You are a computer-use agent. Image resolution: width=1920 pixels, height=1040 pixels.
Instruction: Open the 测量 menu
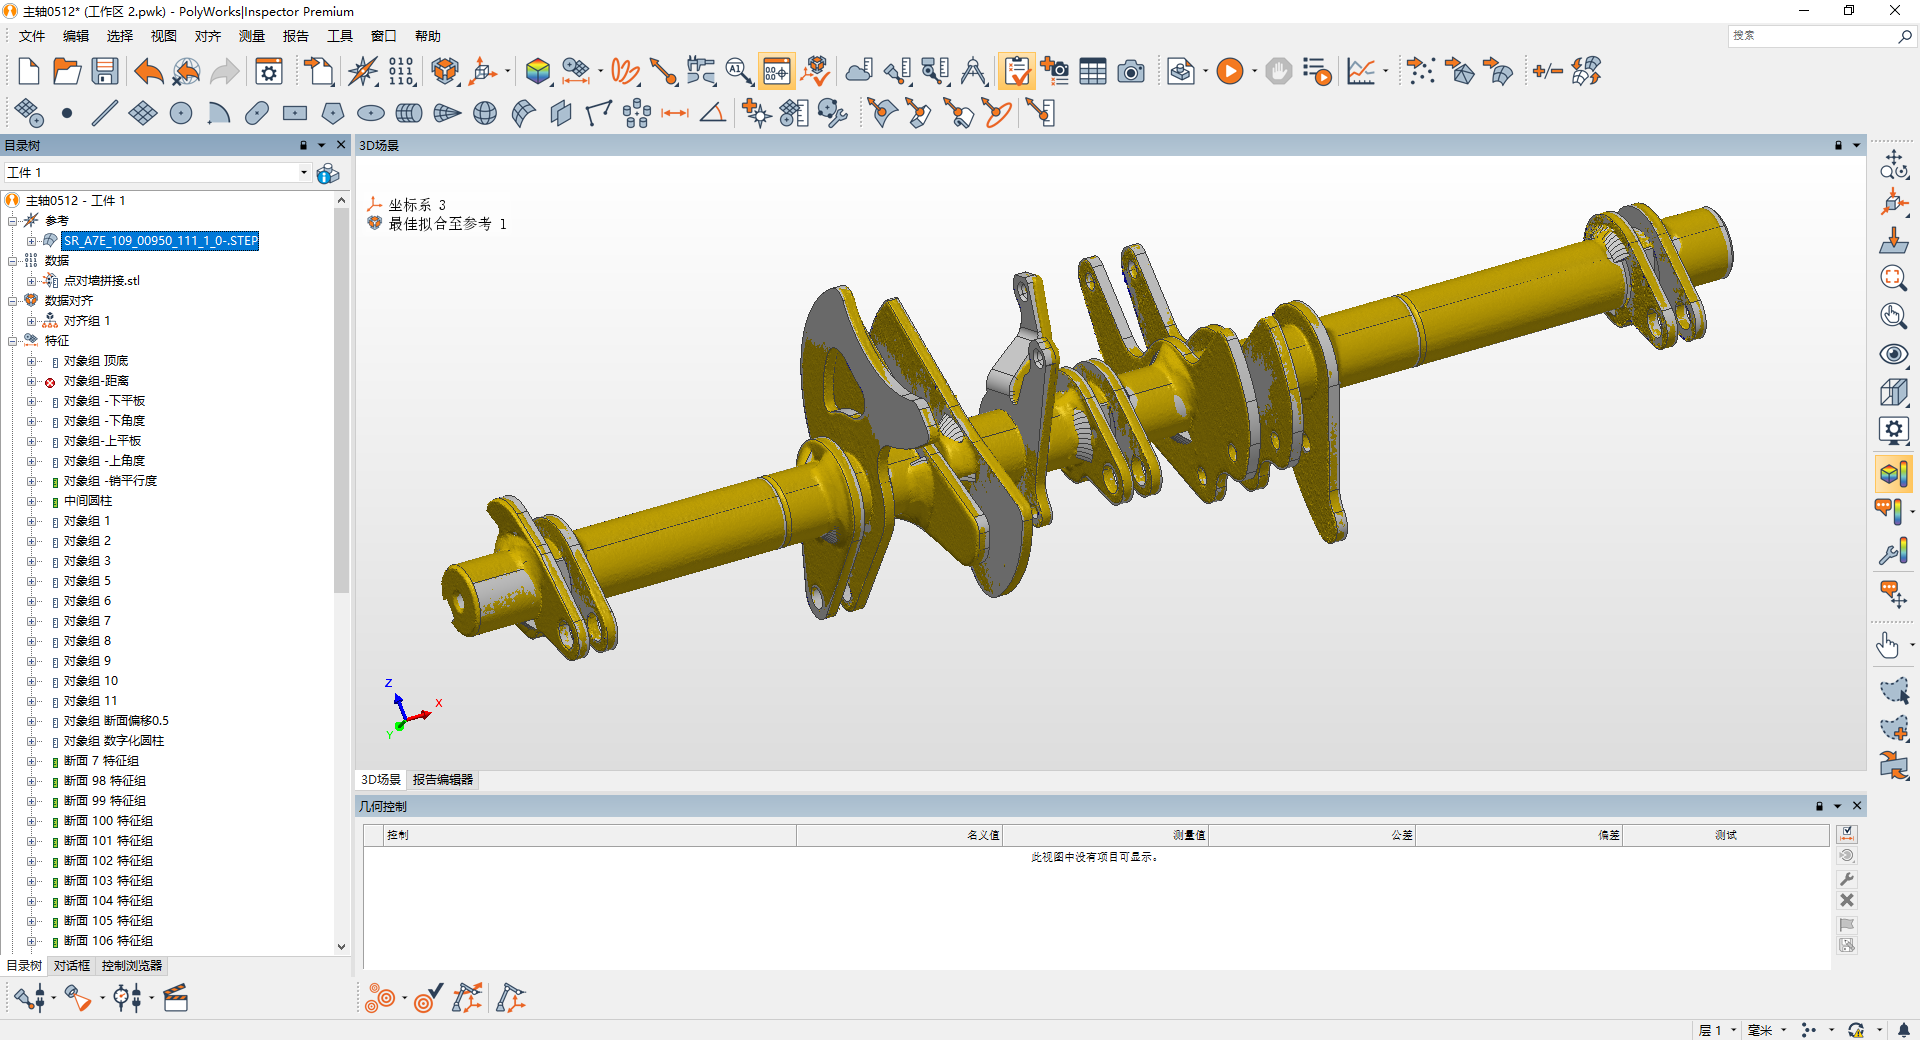click(x=252, y=36)
